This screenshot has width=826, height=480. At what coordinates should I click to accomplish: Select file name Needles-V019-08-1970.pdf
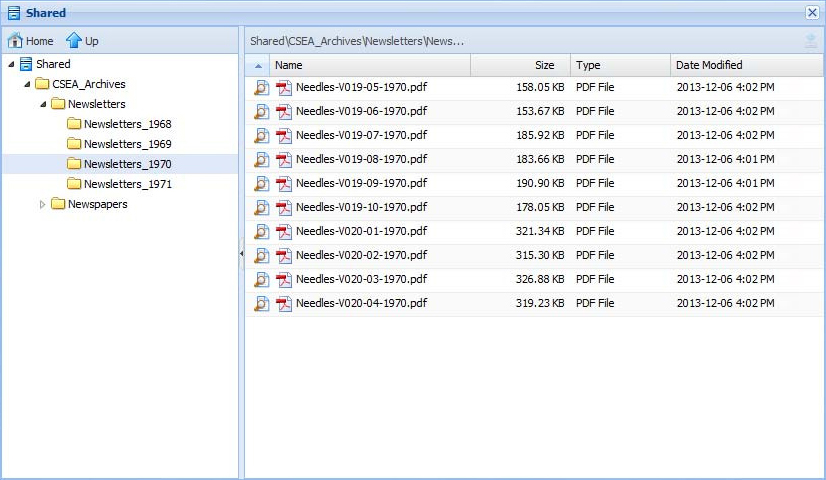tap(361, 159)
